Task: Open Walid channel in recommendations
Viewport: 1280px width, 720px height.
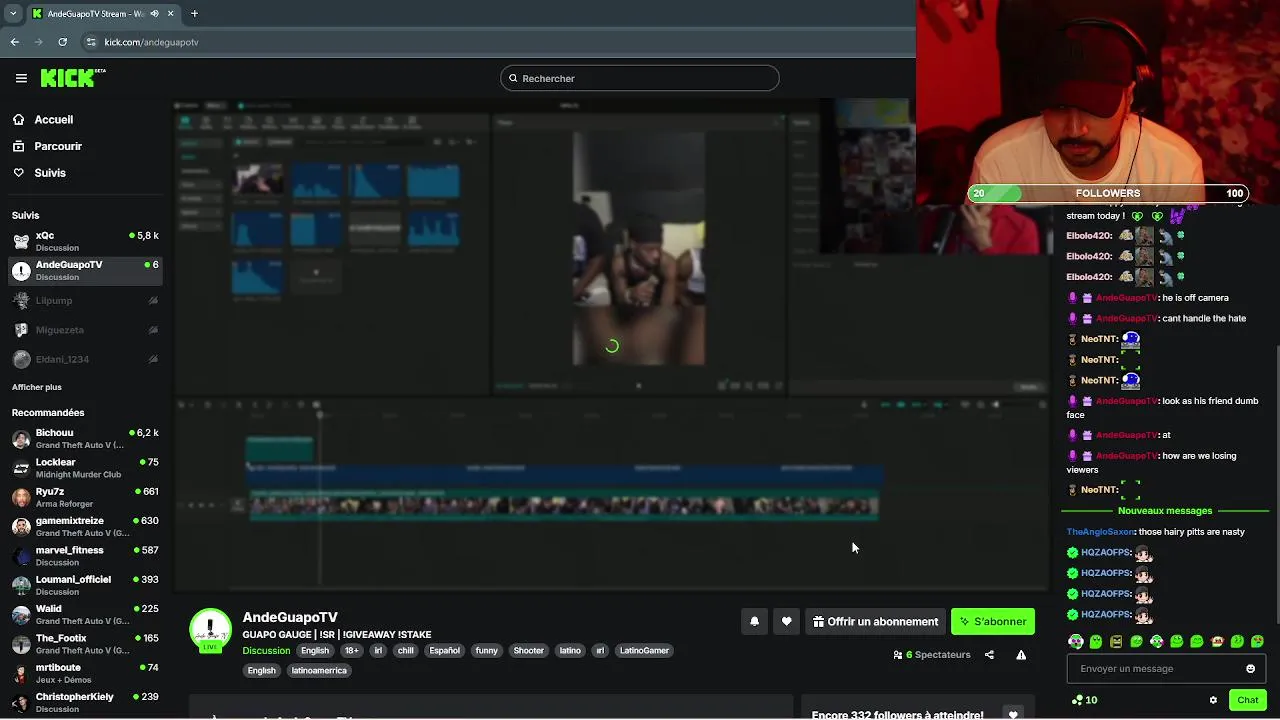Action: 84,614
